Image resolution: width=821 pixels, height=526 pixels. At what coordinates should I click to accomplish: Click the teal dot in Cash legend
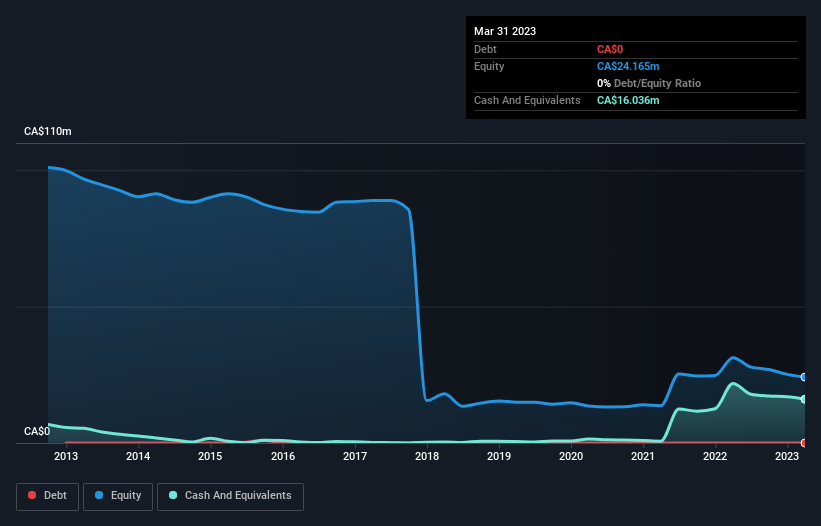pos(173,495)
